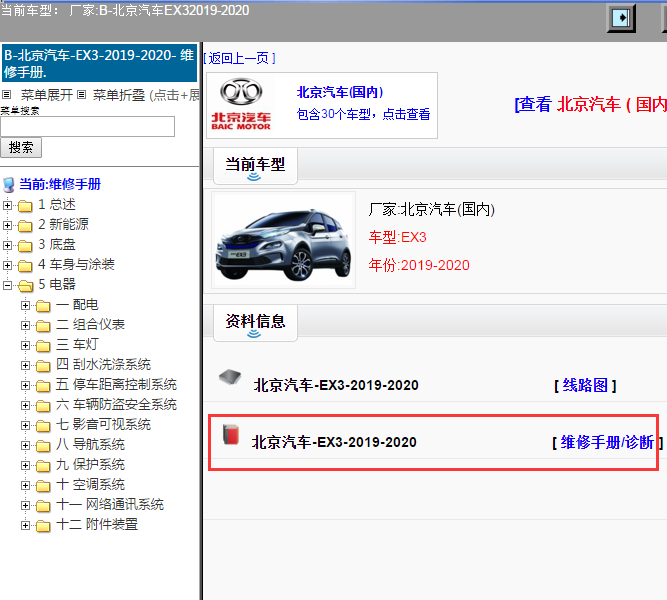Click the folder icon for 二 组合仪表
The height and width of the screenshot is (600, 667).
coord(43,326)
